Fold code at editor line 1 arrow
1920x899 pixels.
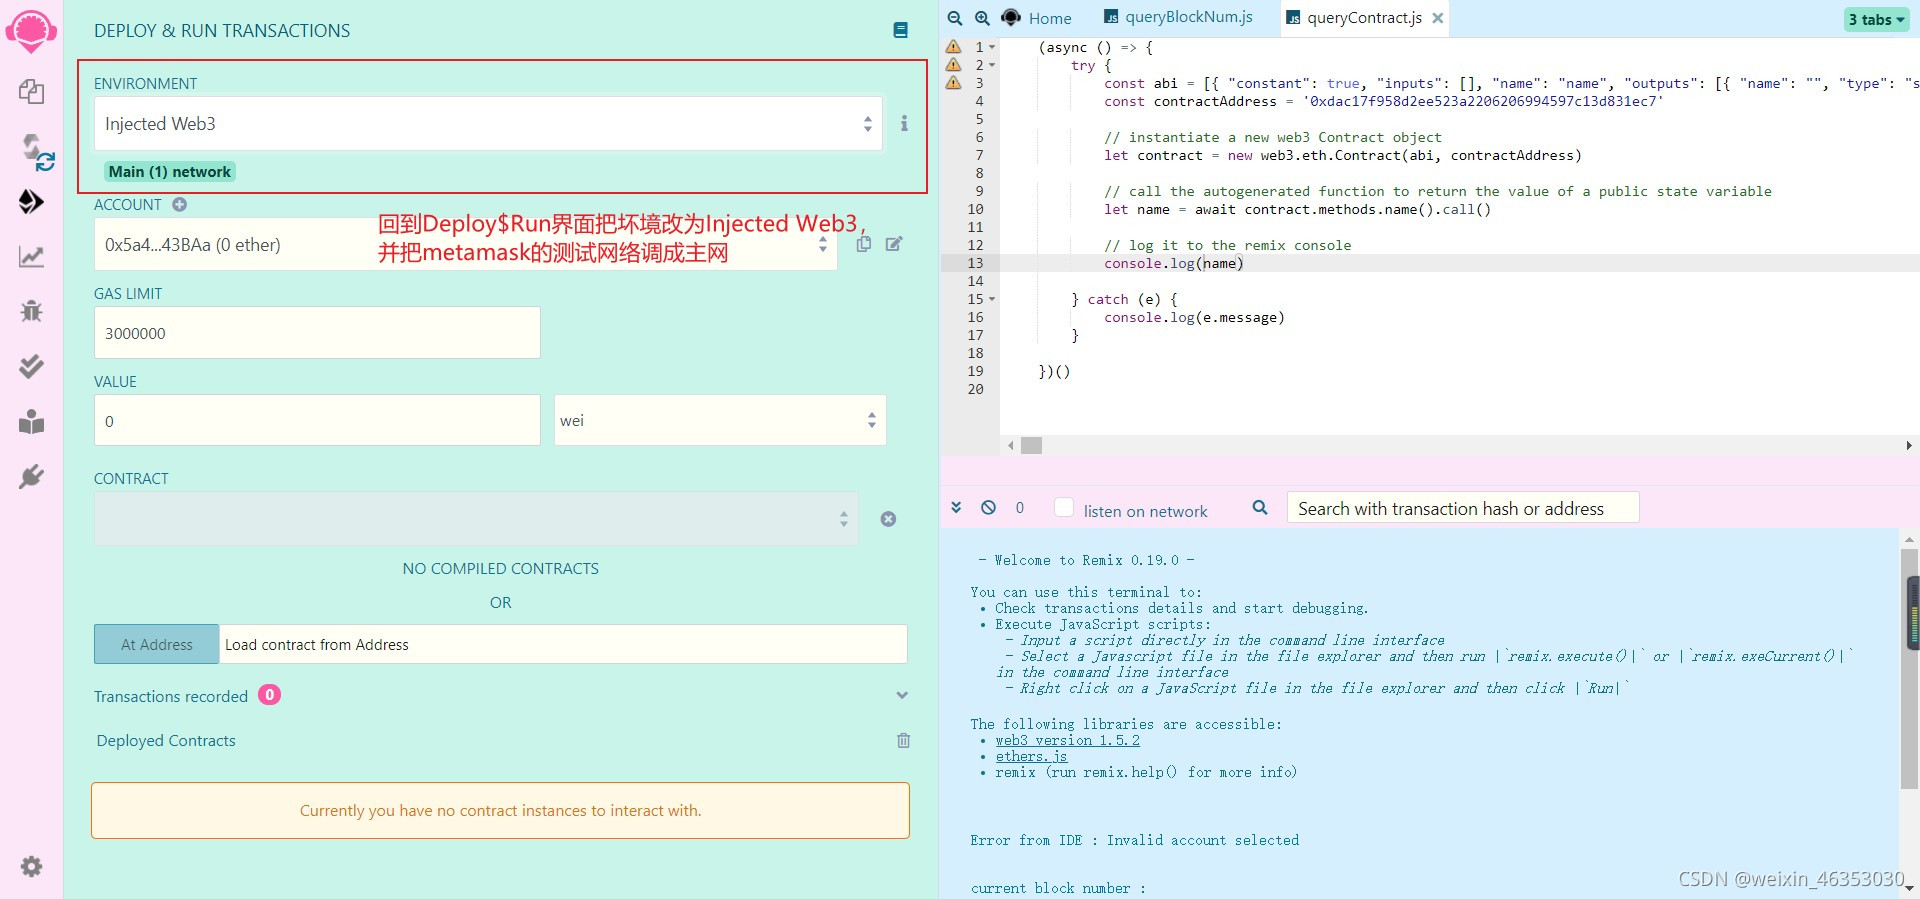coord(992,47)
